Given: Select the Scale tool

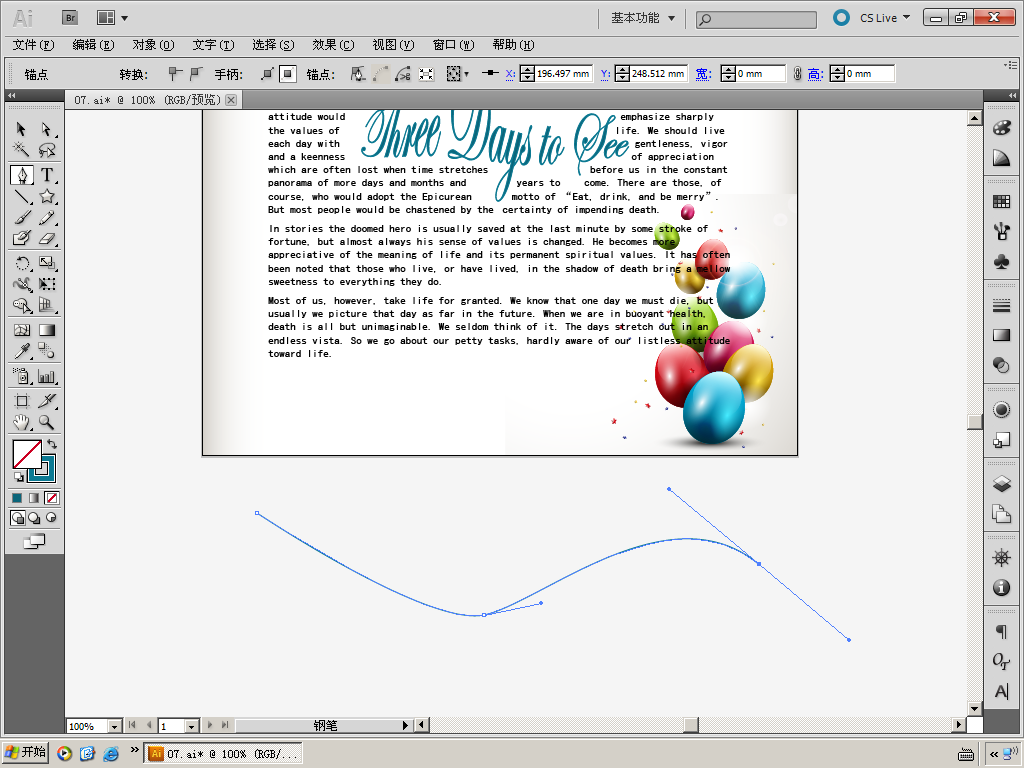Looking at the screenshot, I should click(46, 263).
